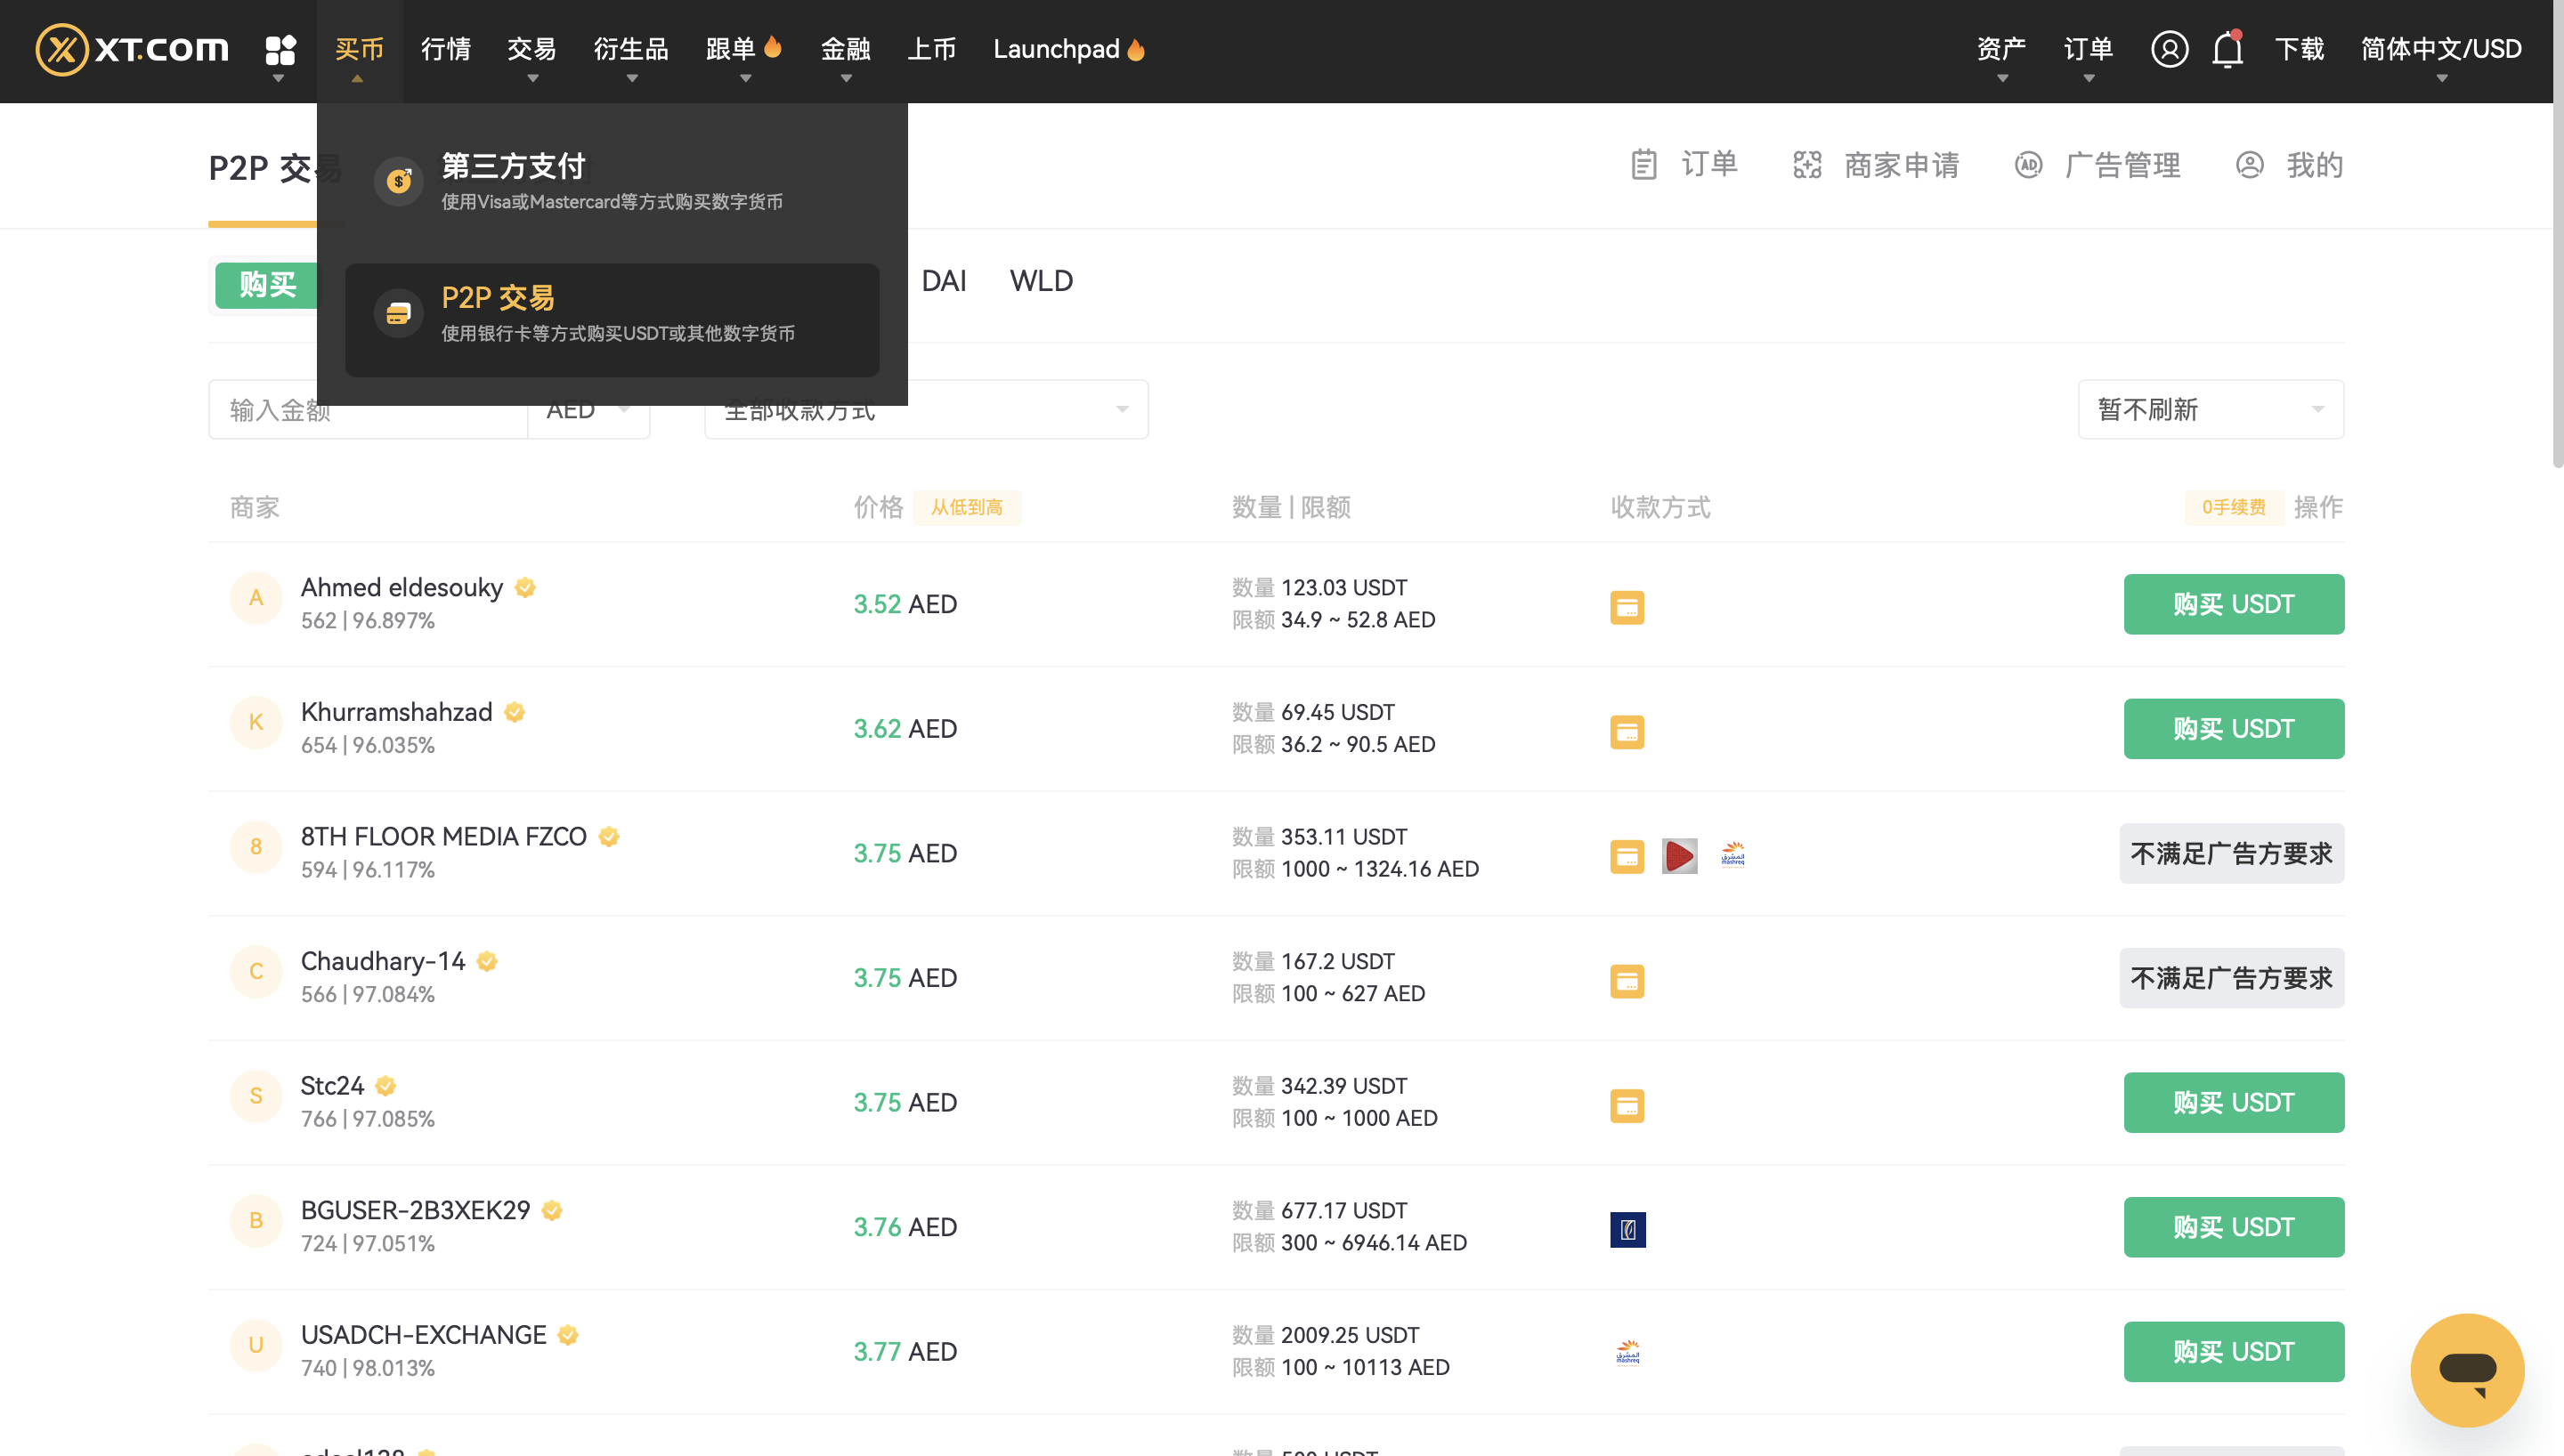
Task: Open the user account profile icon
Action: pyautogui.click(x=2169, y=49)
